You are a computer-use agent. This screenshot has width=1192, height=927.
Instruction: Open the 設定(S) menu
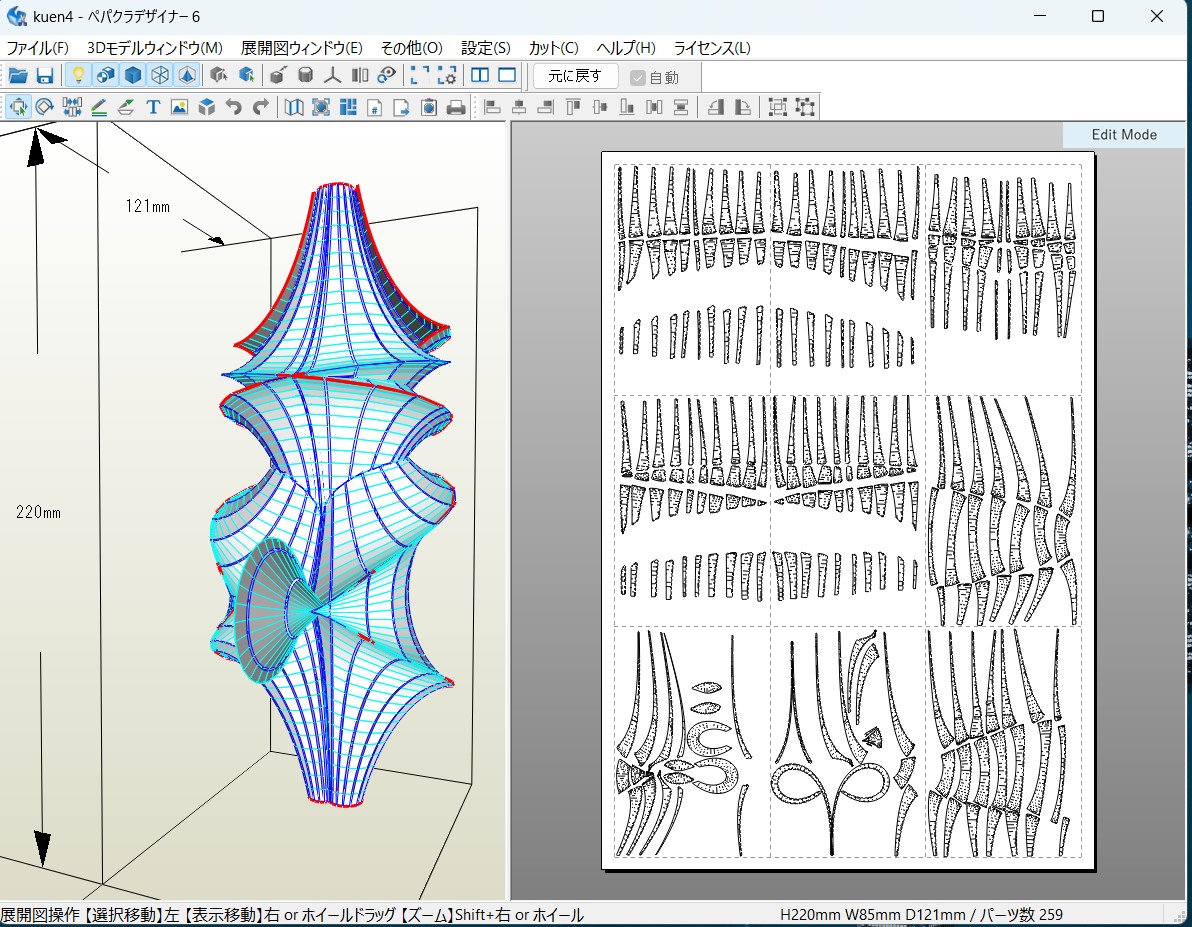pos(486,48)
